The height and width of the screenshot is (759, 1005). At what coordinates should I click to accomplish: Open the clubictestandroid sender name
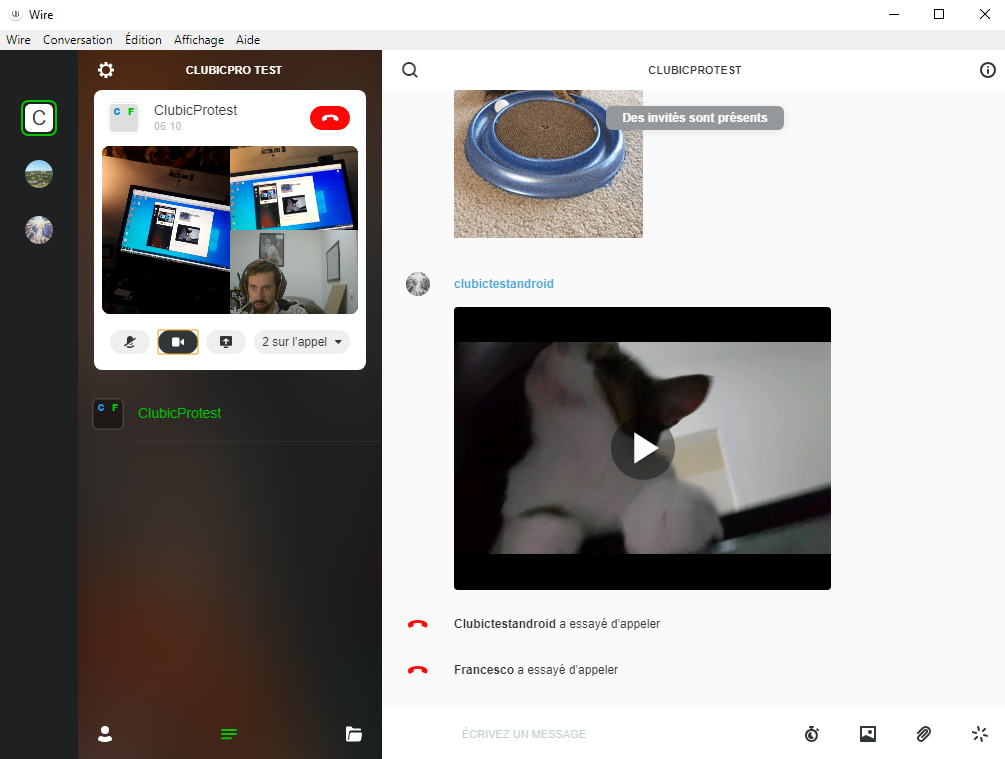click(504, 284)
